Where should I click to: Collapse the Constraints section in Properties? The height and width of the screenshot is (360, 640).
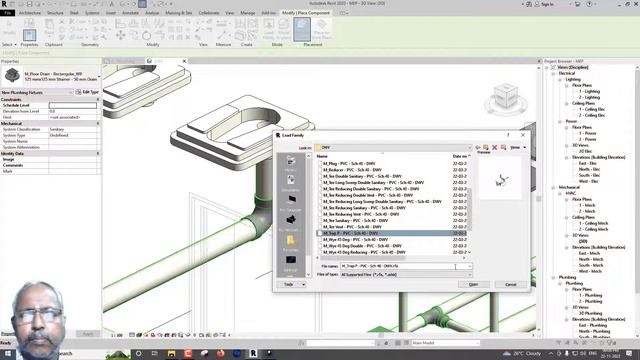pyautogui.click(x=98, y=100)
